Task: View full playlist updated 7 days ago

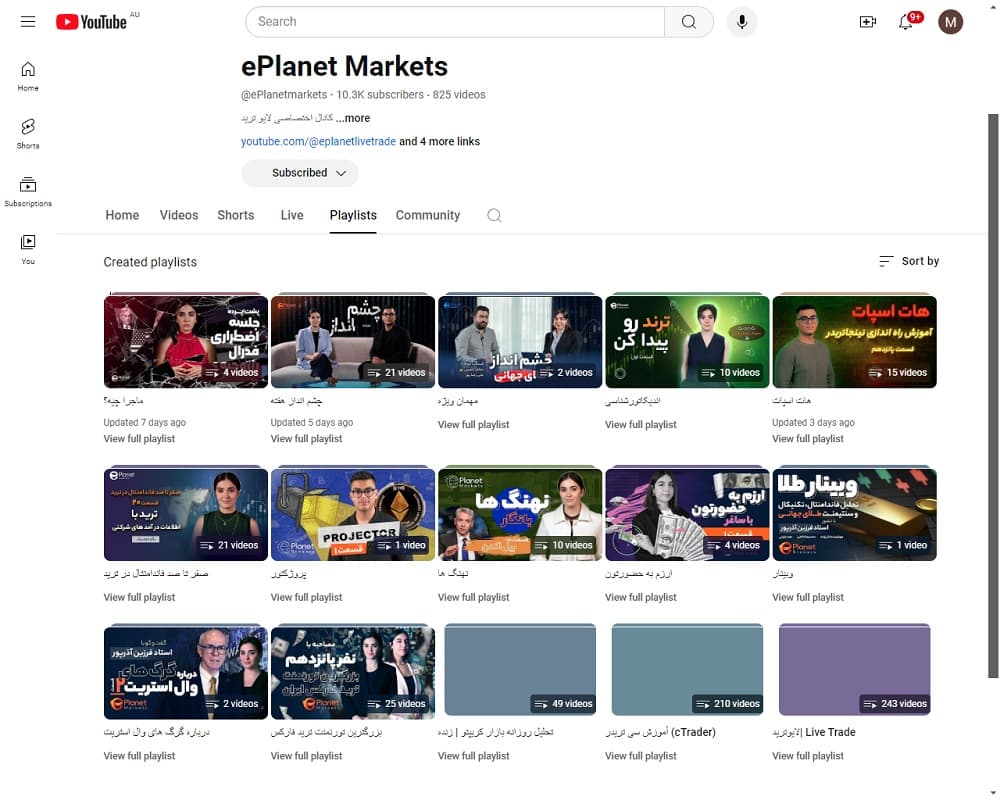Action: [x=139, y=439]
